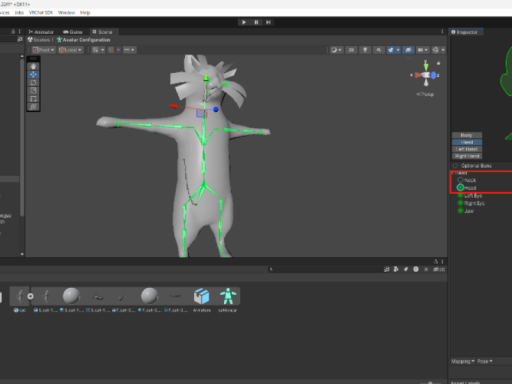
Task: Toggle scene lighting bulb icon
Action: (365, 50)
